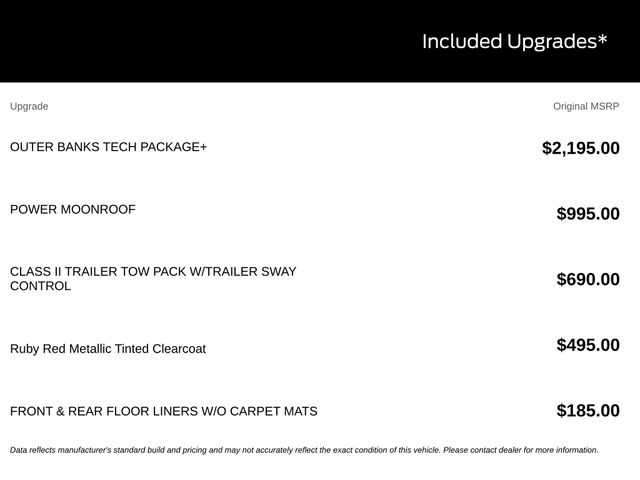The height and width of the screenshot is (480, 640).
Task: Click the $185.00 floor liners price
Action: [x=588, y=411]
